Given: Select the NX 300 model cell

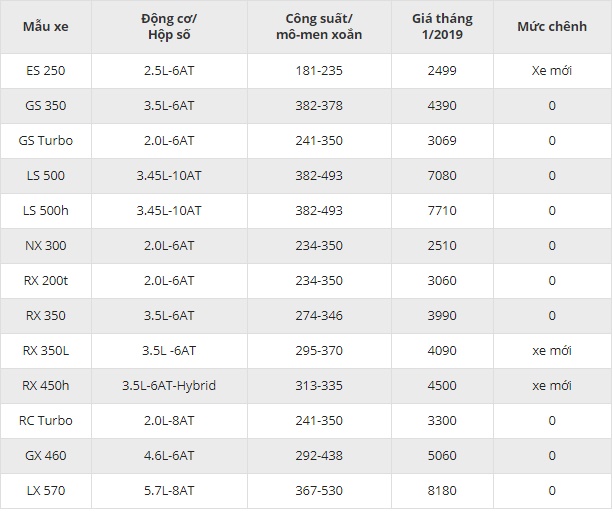Looking at the screenshot, I should coord(45,246).
